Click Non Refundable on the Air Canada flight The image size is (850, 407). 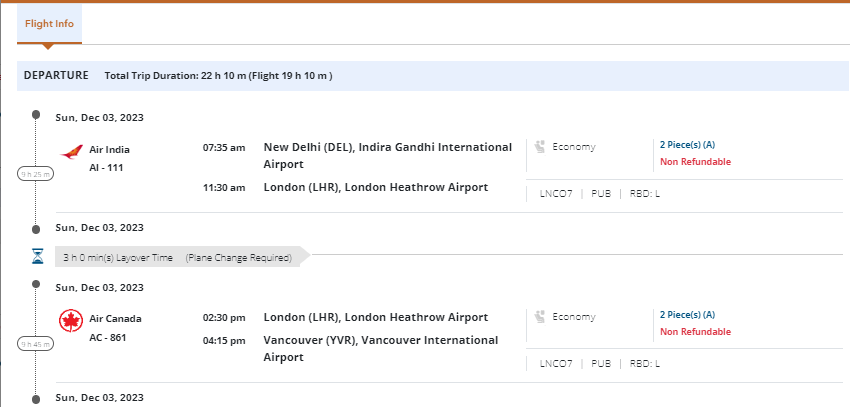click(x=695, y=332)
